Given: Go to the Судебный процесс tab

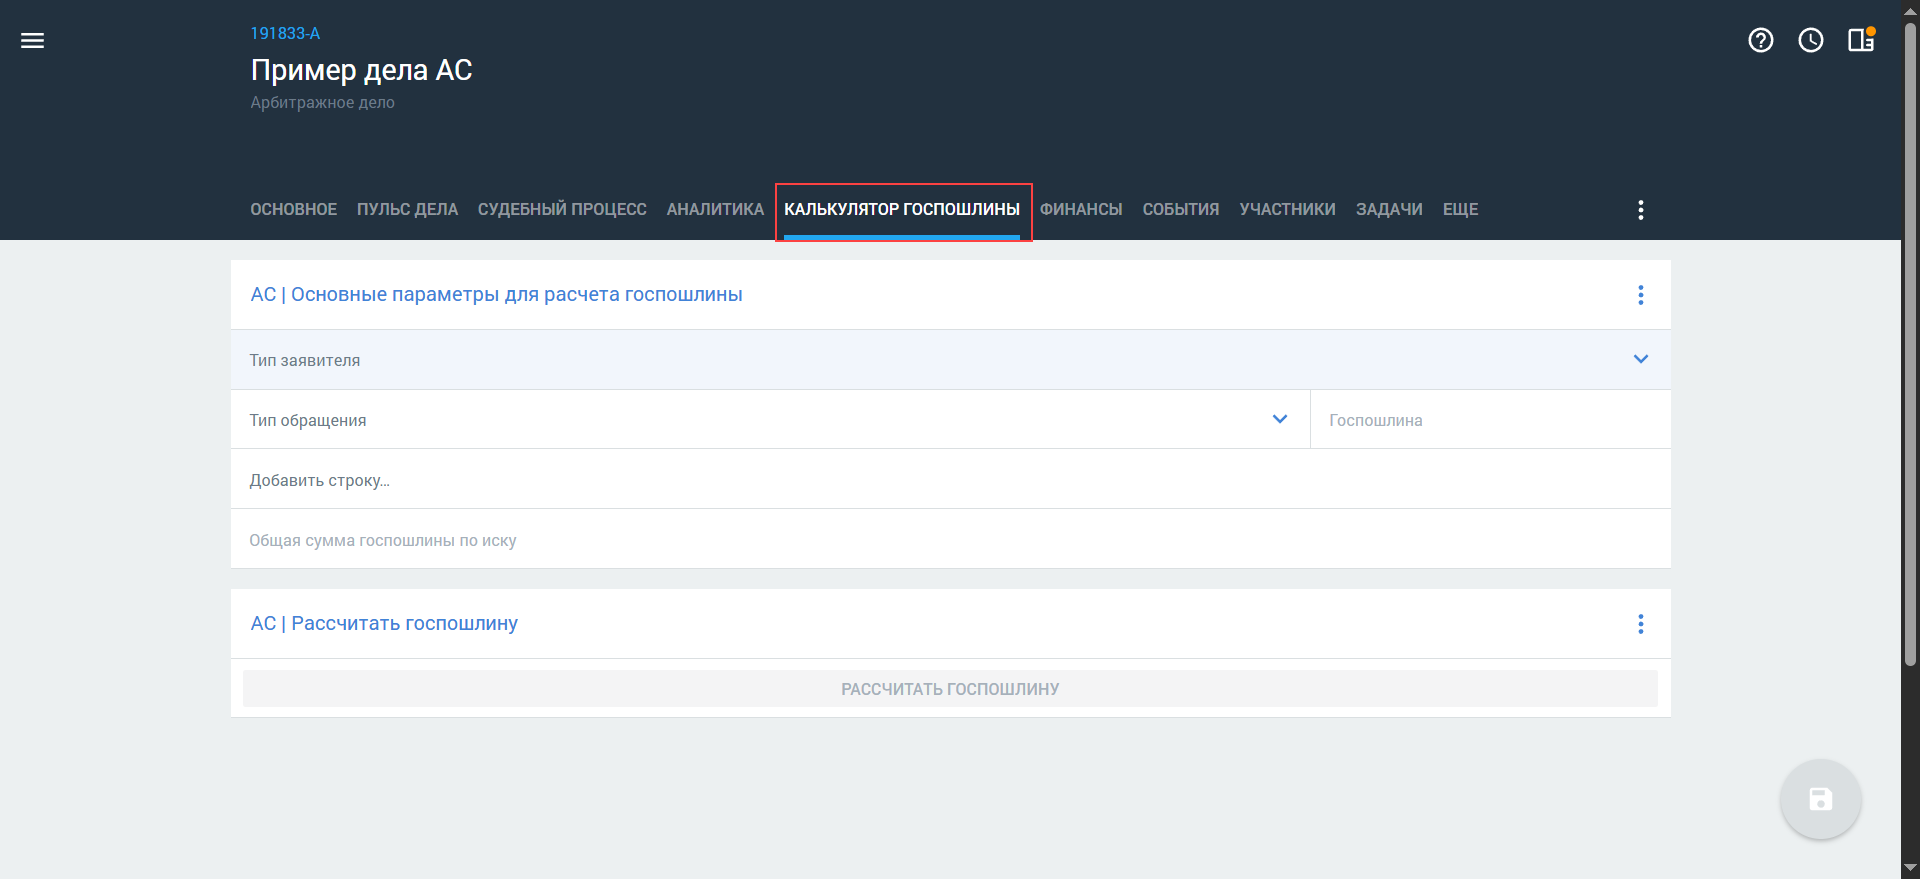Looking at the screenshot, I should 562,210.
